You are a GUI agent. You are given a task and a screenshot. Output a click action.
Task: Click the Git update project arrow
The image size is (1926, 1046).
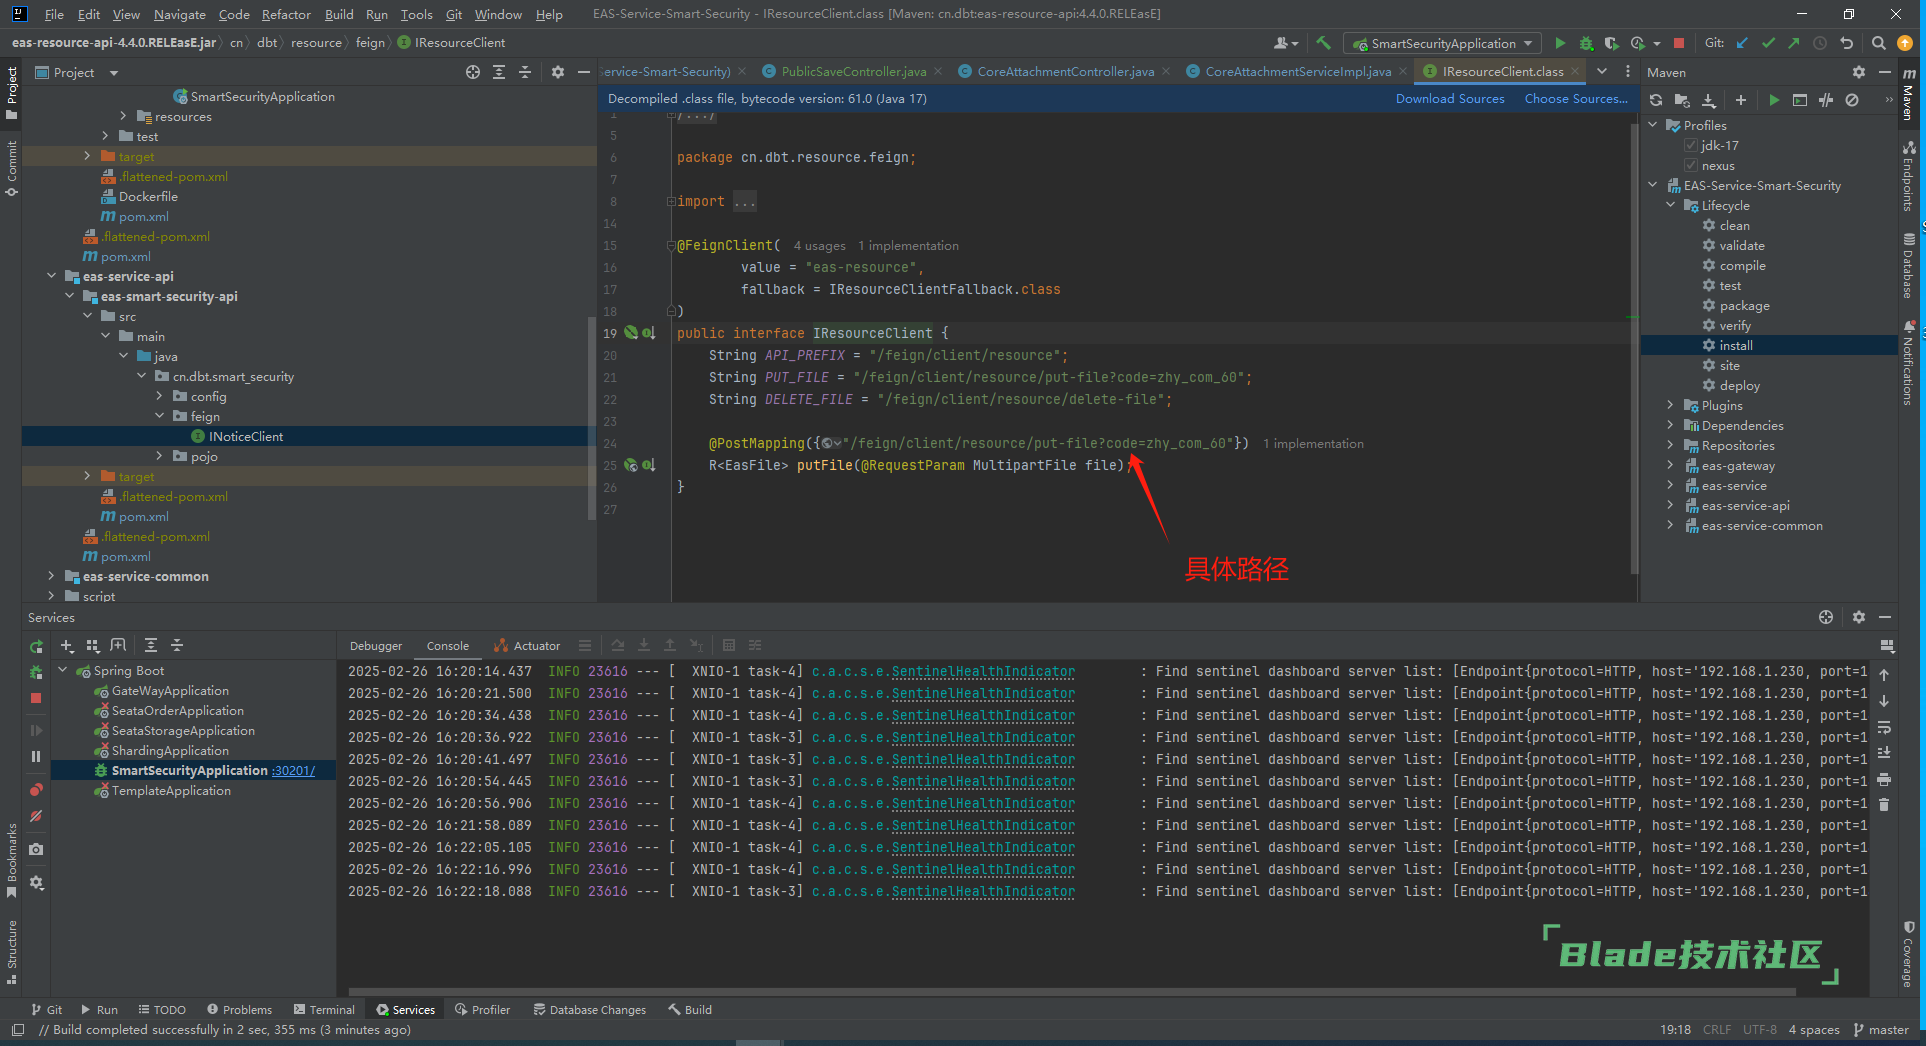[x=1742, y=43]
